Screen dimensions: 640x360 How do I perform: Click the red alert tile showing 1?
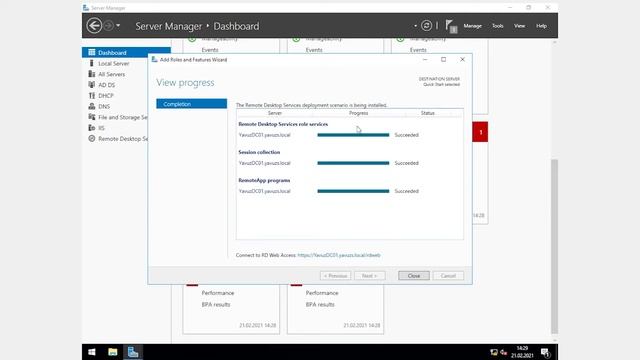point(480,132)
